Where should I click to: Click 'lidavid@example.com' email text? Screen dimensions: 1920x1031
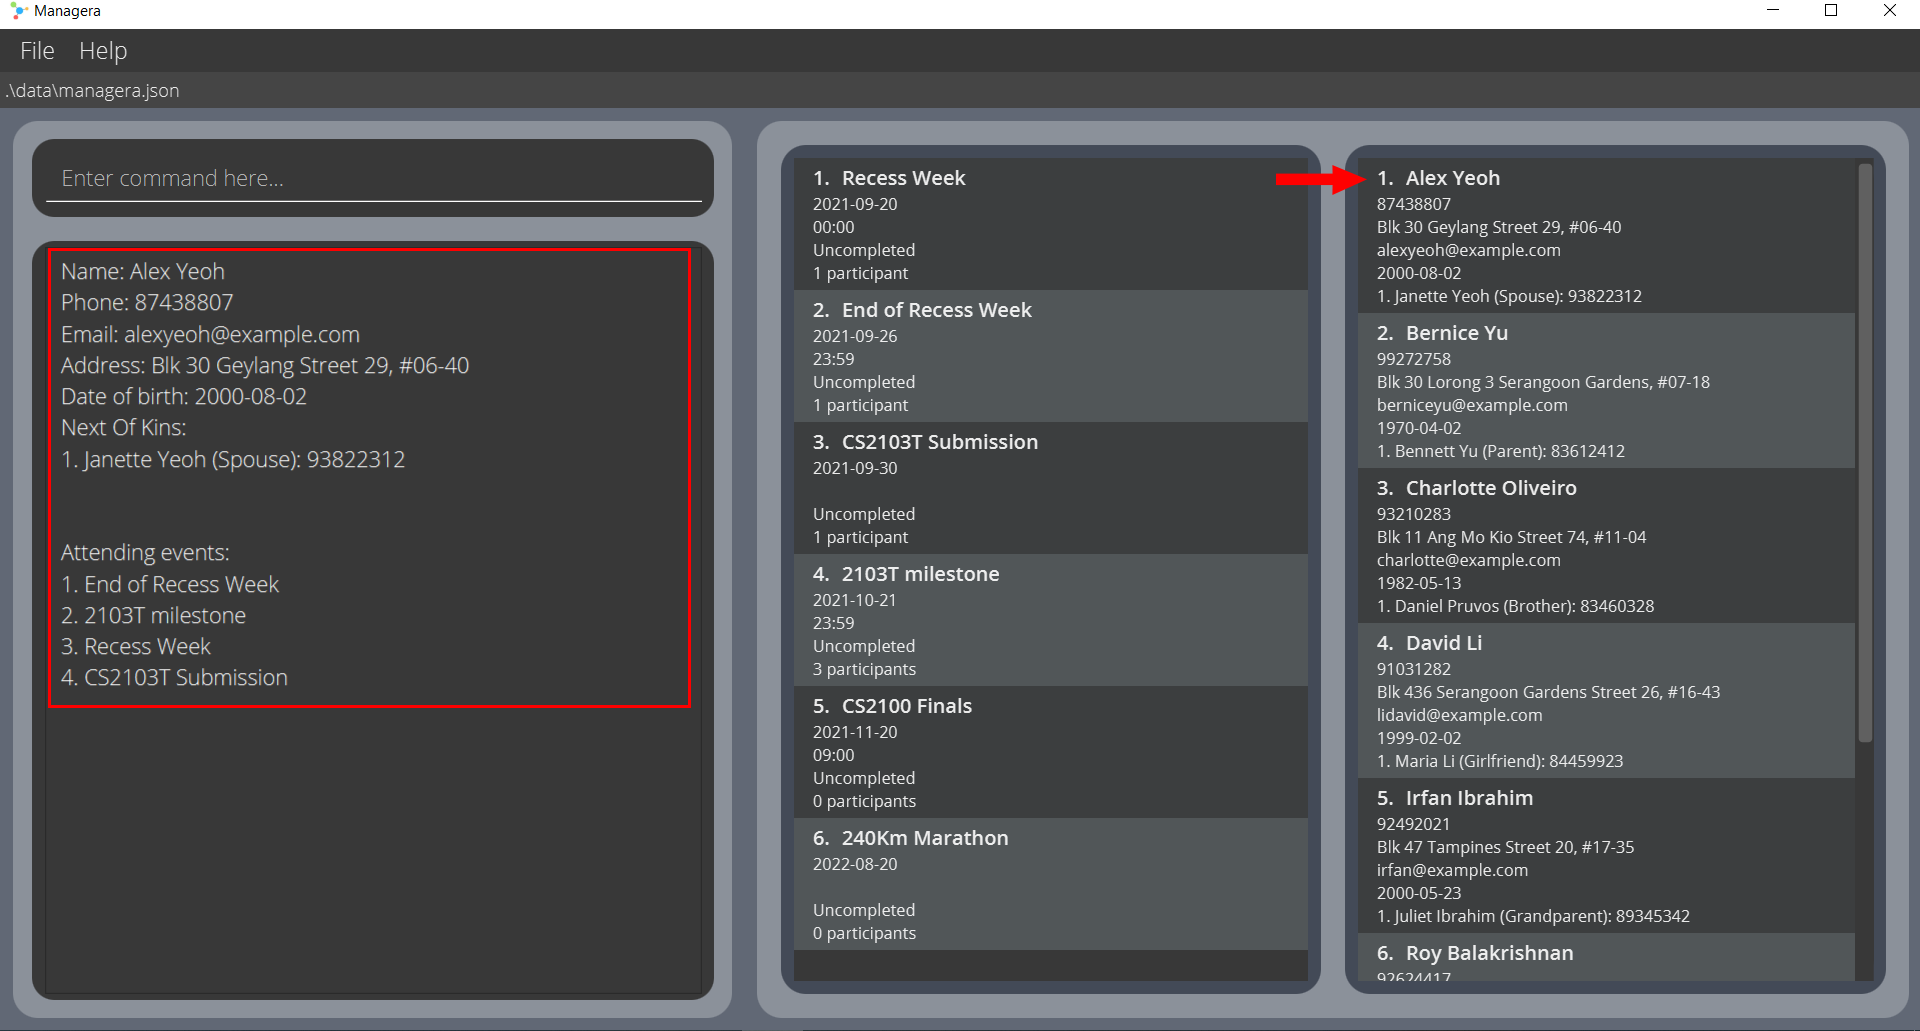(x=1459, y=715)
